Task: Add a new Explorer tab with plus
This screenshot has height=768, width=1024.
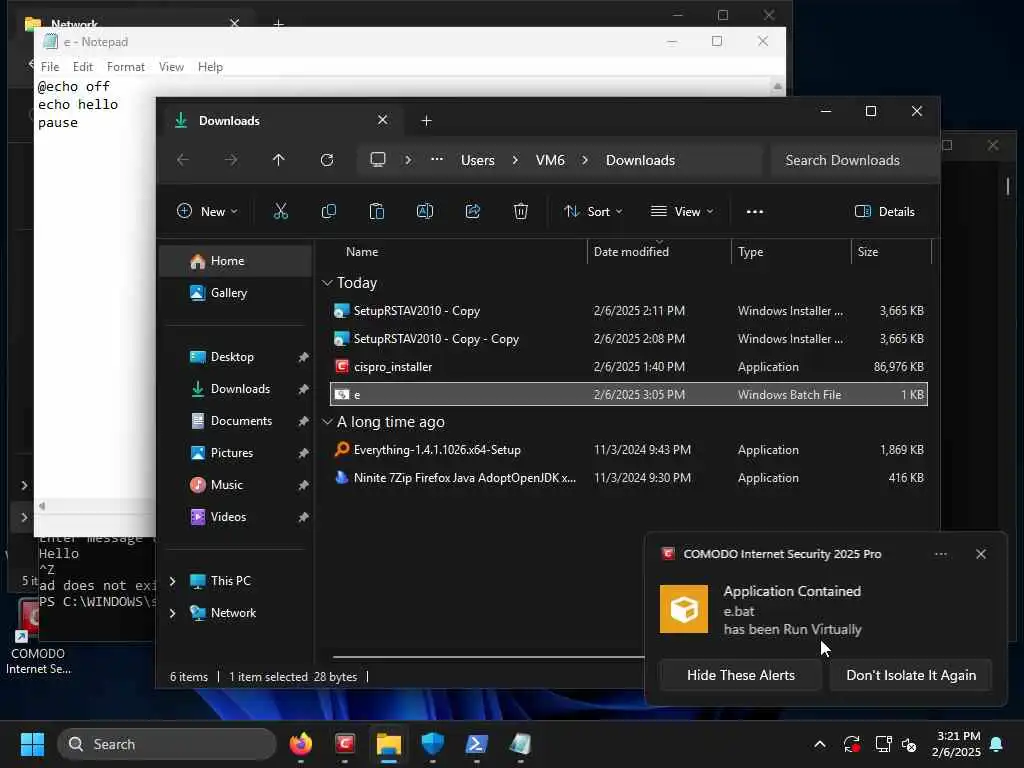Action: coord(426,121)
